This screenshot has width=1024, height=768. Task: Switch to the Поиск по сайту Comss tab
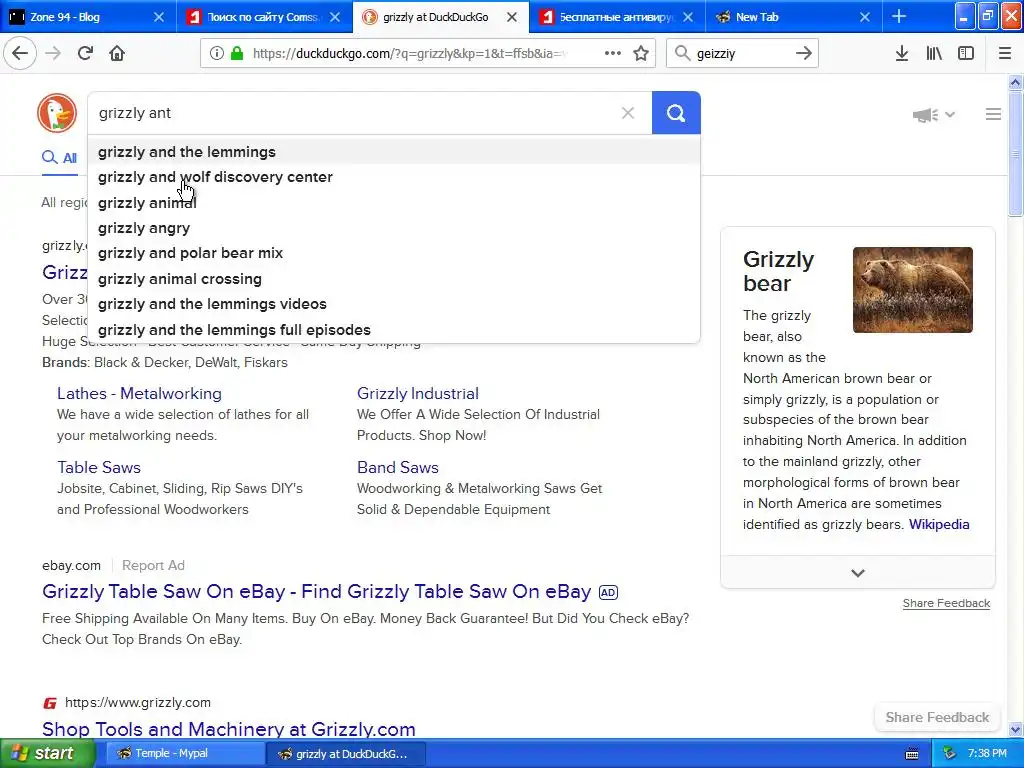[x=264, y=17]
